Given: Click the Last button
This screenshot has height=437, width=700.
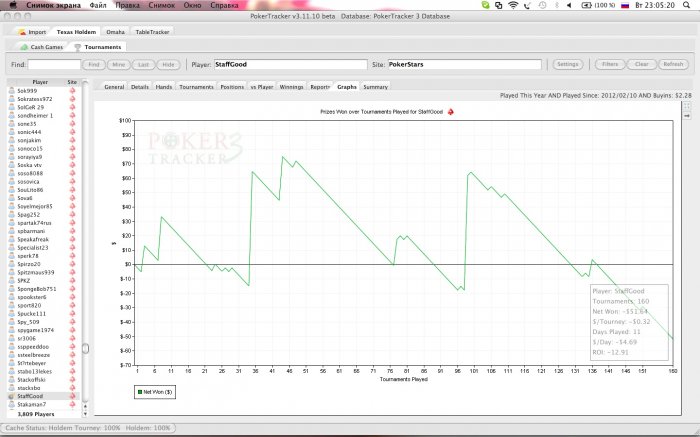Looking at the screenshot, I should click(143, 65).
